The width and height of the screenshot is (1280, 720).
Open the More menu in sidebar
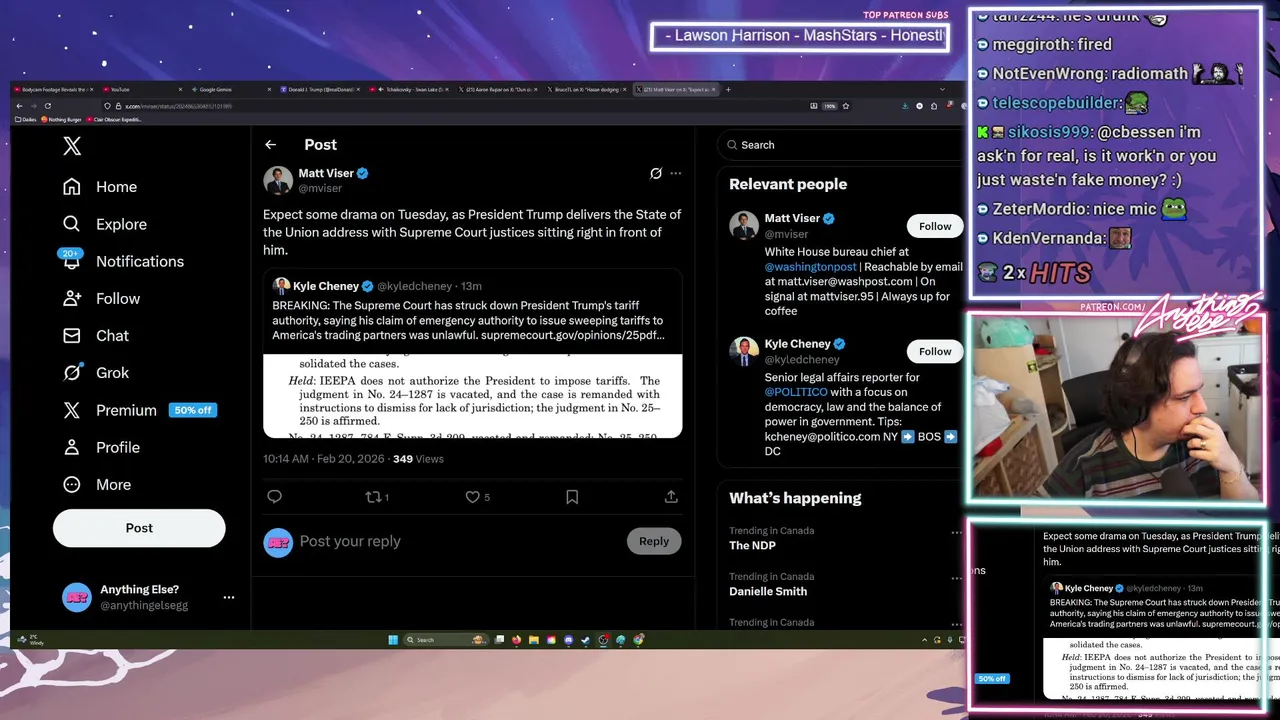pos(97,484)
